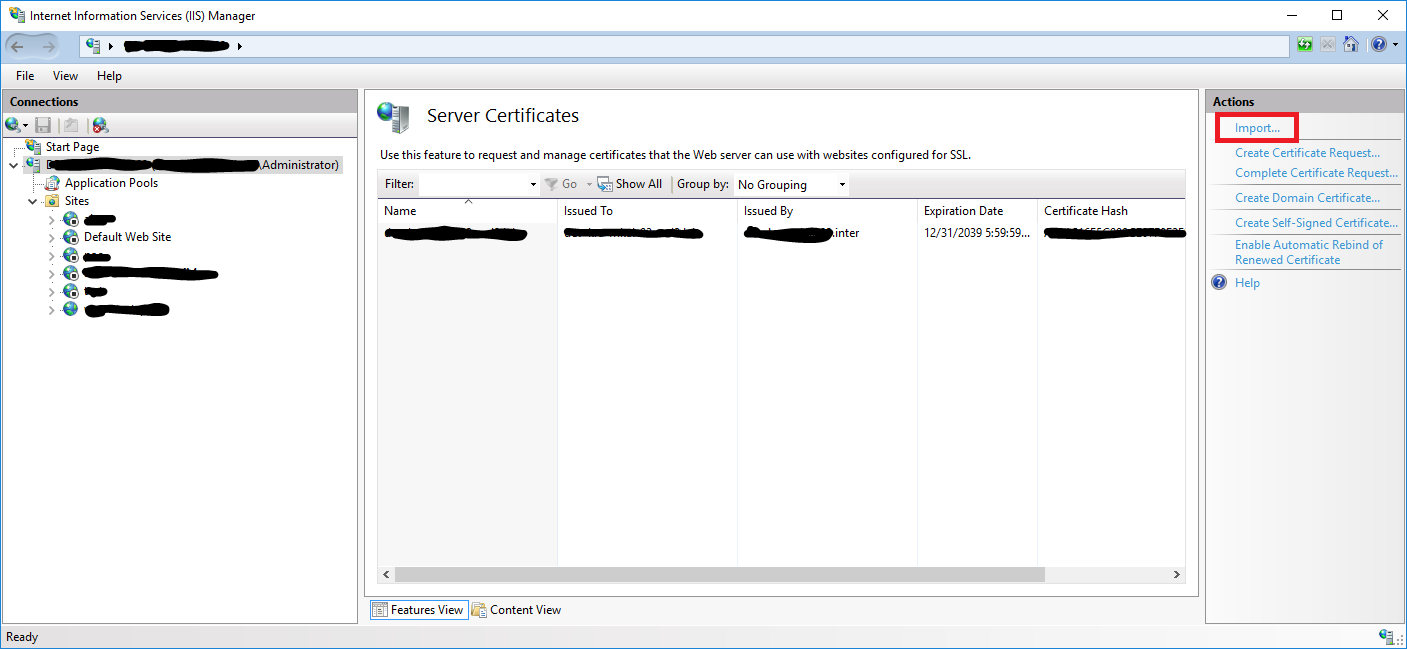Click the Stop icon in address bar
Screen dimensions: 1407x649
pos(1328,45)
